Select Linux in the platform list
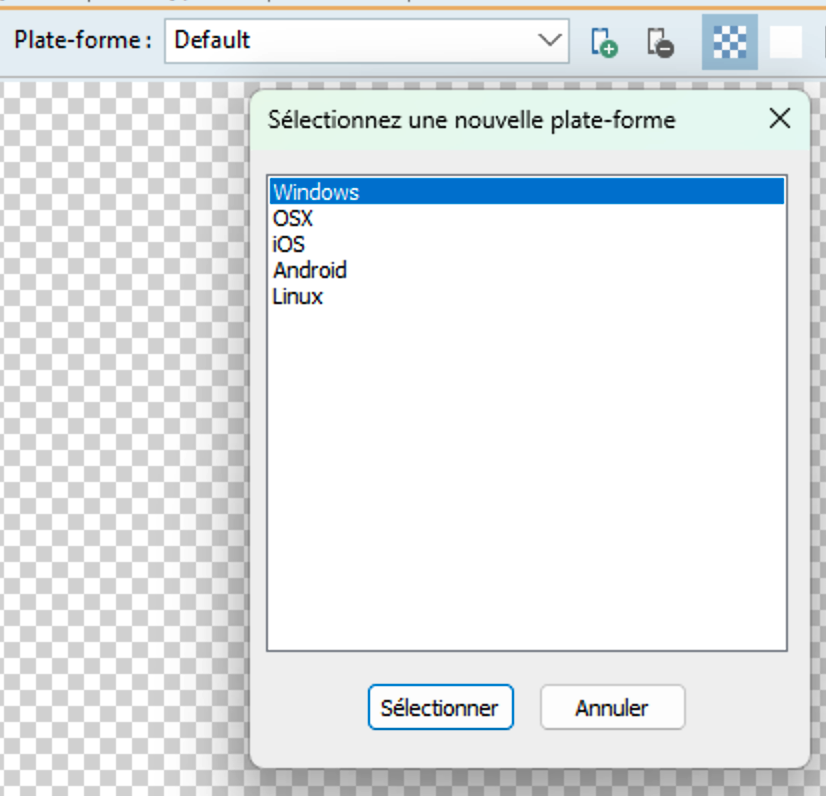 298,296
